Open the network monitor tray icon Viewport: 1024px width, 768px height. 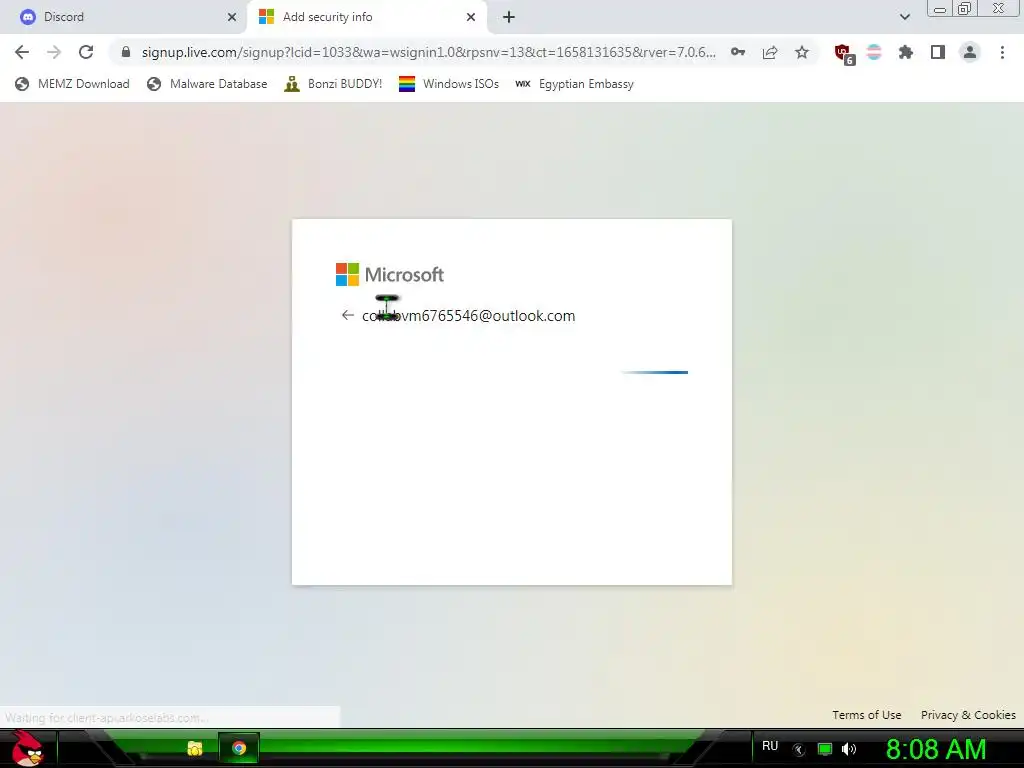coord(825,749)
